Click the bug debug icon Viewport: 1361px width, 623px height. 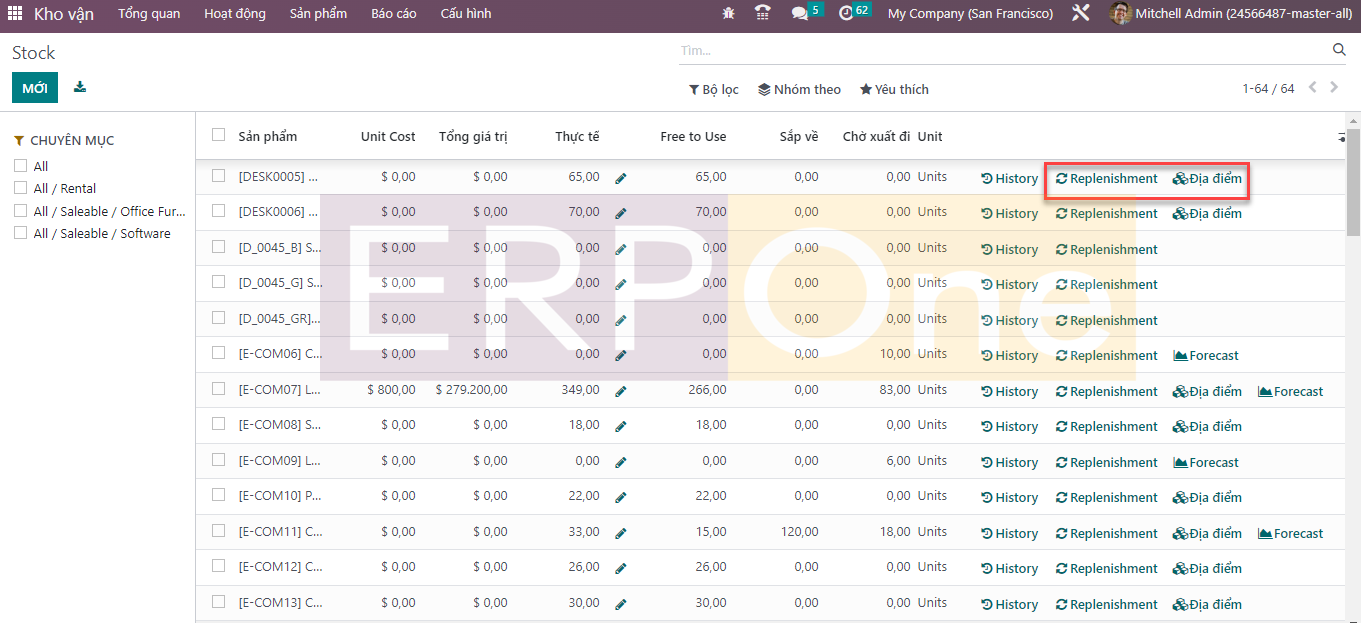pyautogui.click(x=728, y=14)
